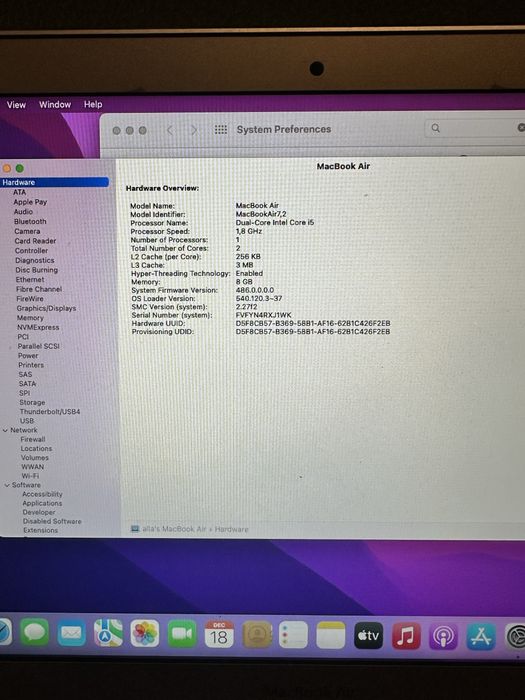Launch Maps from the Dock
This screenshot has height=700, width=525.
coord(108,633)
